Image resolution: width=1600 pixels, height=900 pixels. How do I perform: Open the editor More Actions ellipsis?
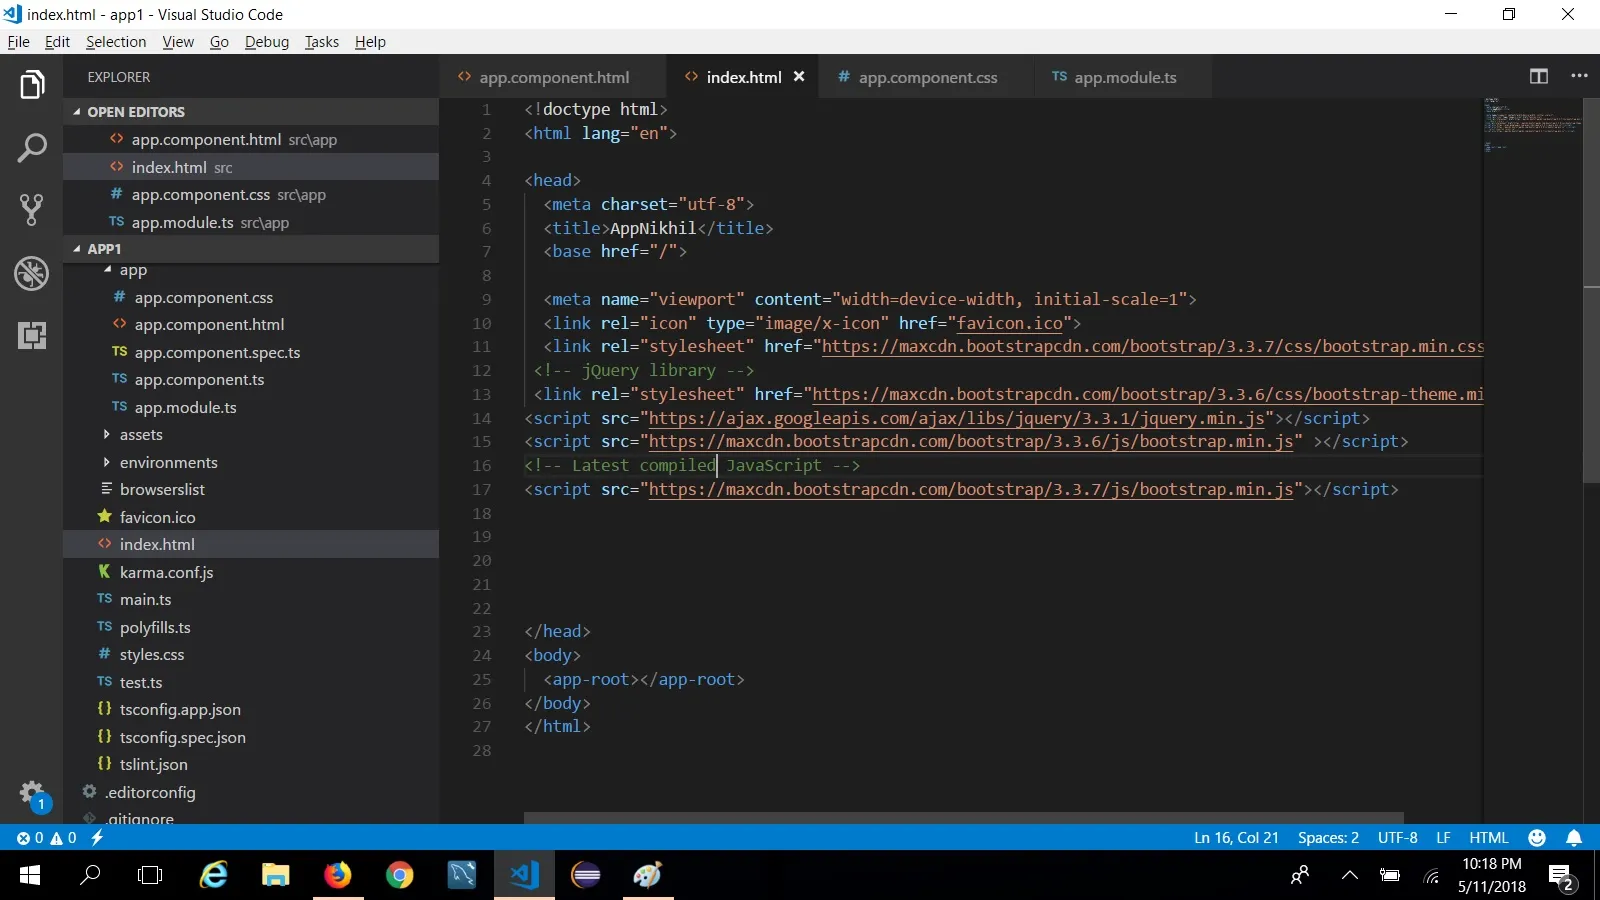pyautogui.click(x=1579, y=76)
